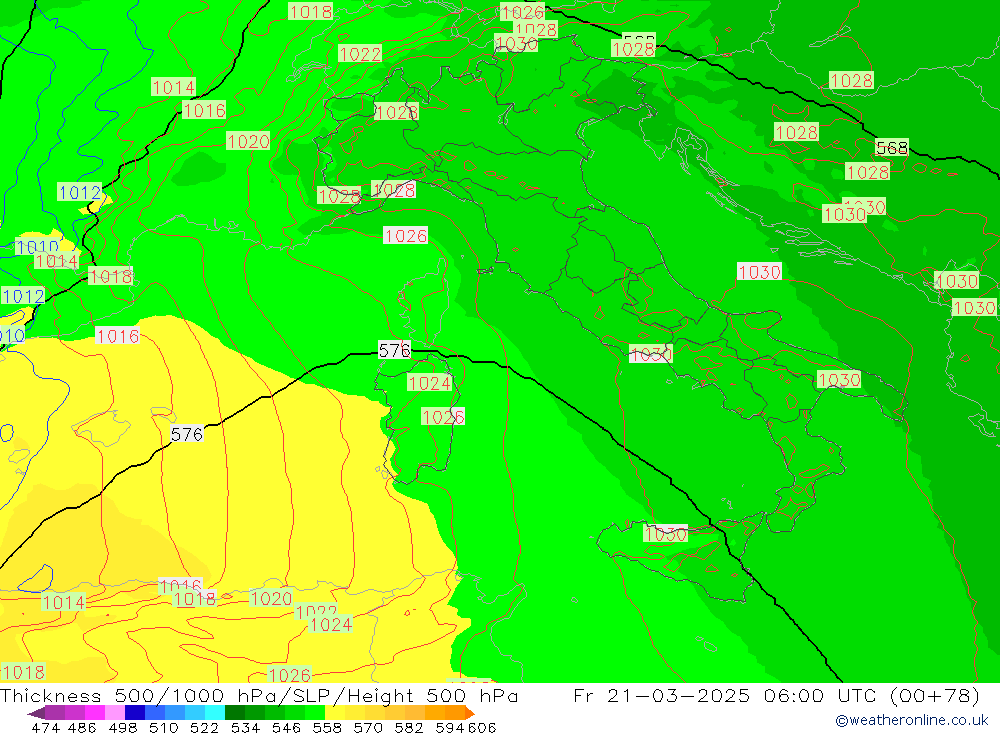Click the fully visible black 568 height label

pyautogui.click(x=892, y=148)
